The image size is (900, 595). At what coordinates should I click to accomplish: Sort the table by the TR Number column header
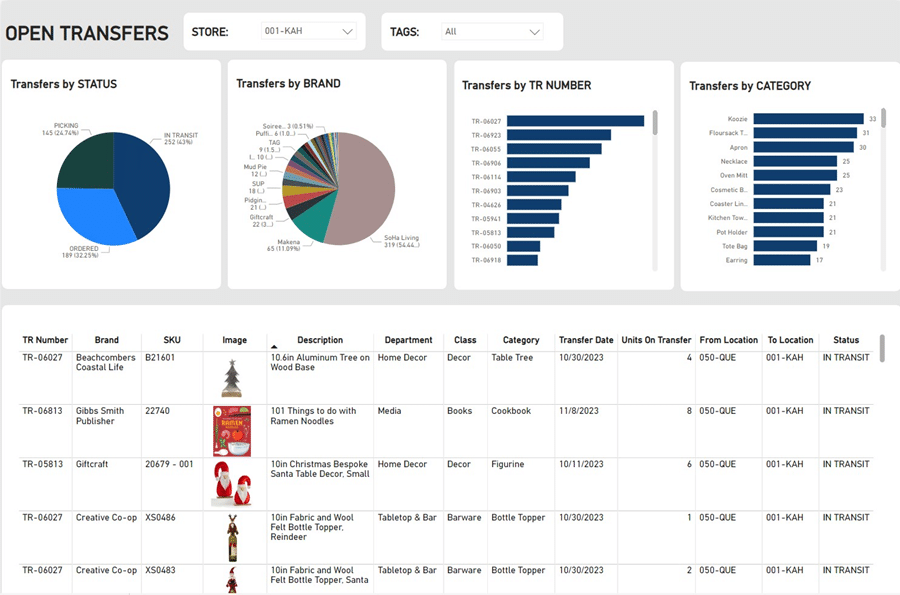[45, 340]
